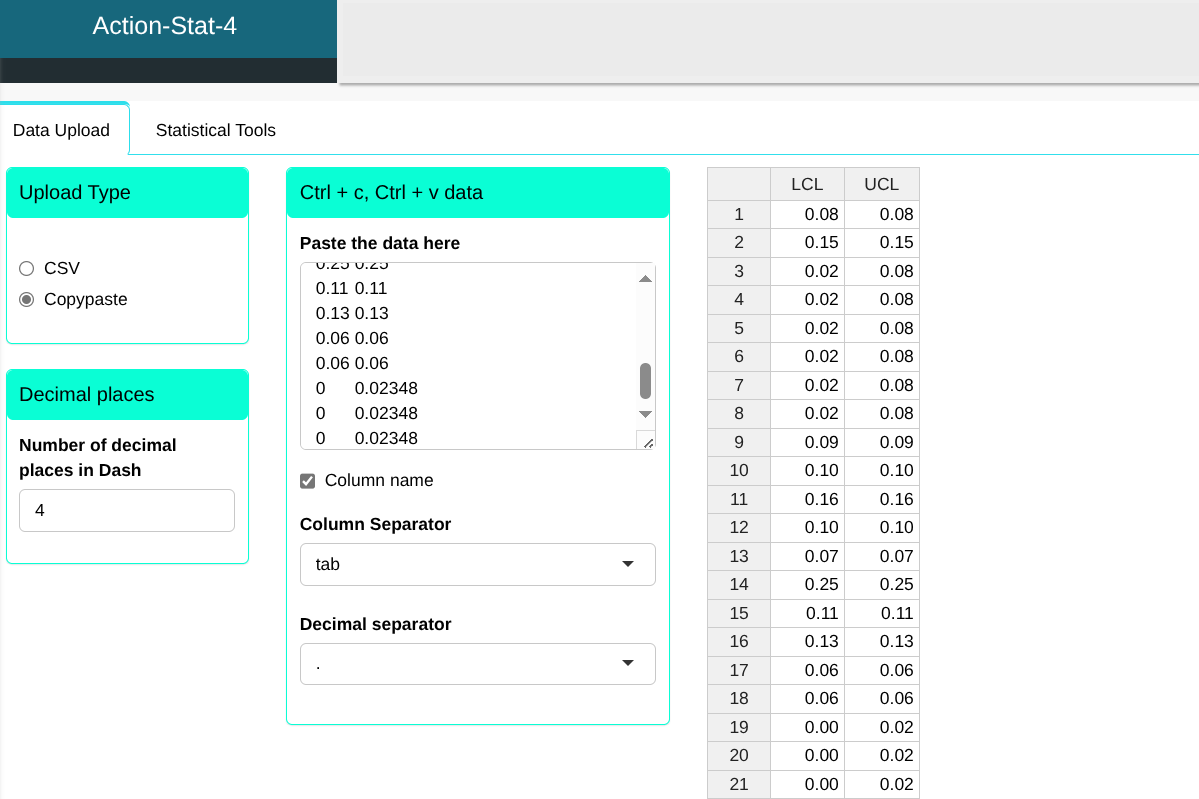This screenshot has height=799, width=1199.
Task: Select row 14 header in the table
Action: (739, 585)
